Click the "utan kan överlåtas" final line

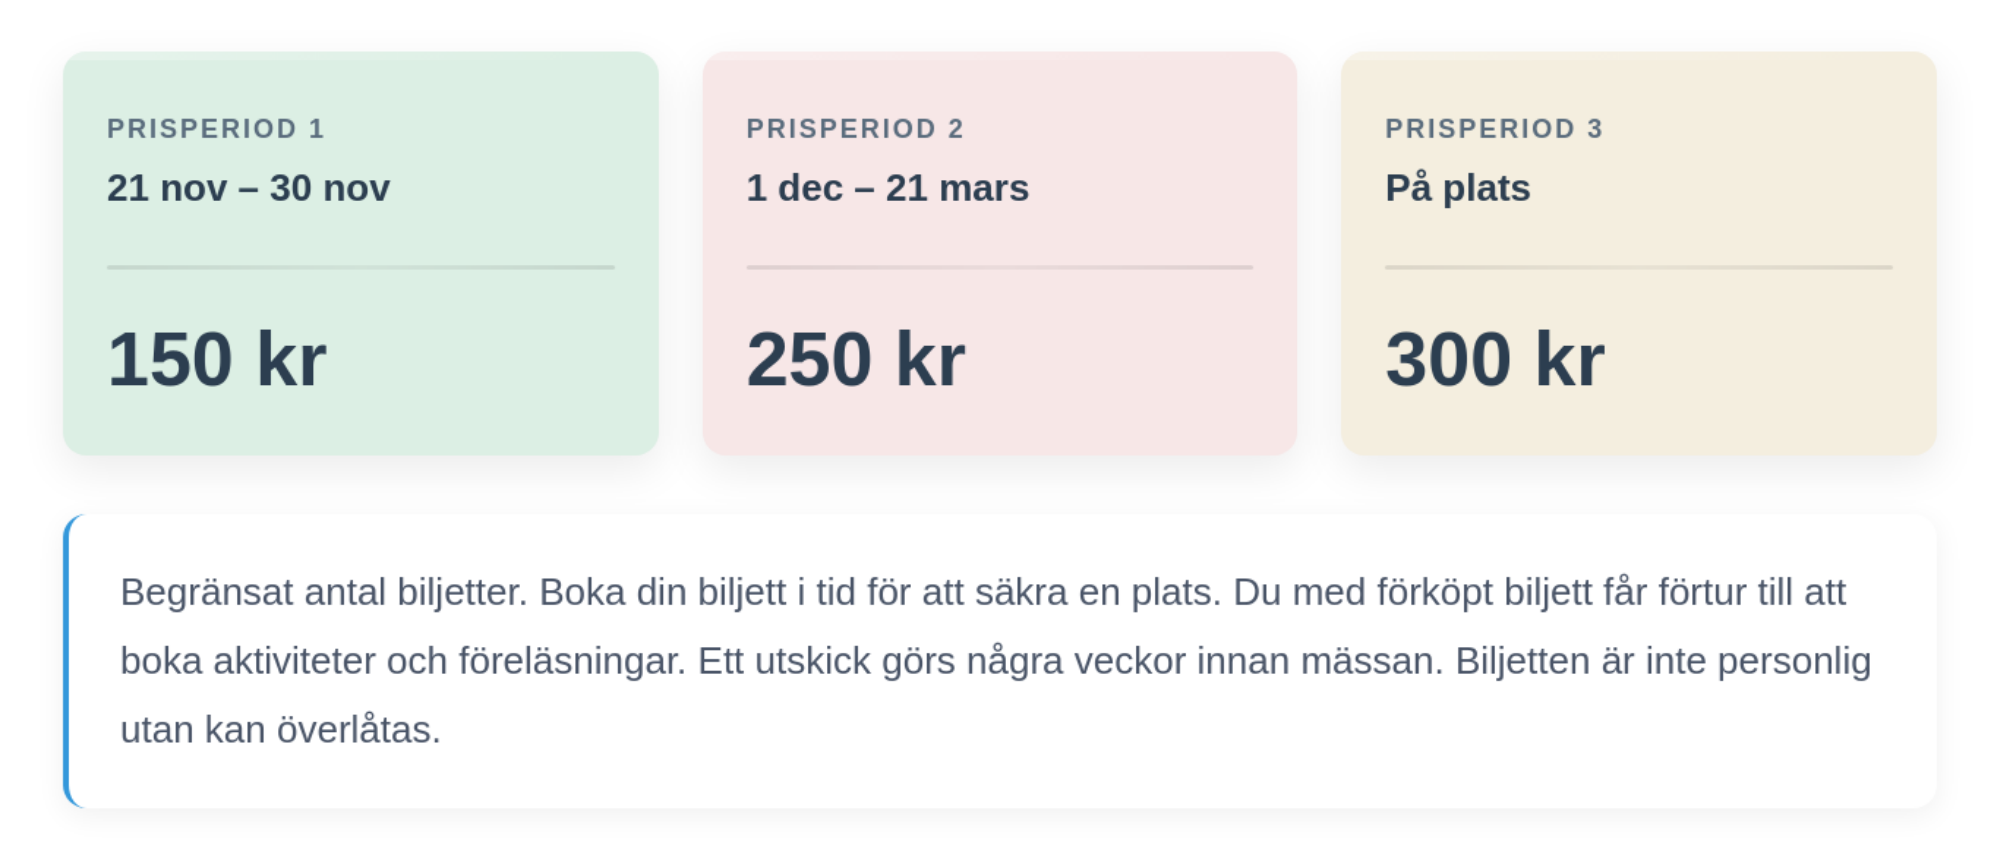(280, 730)
